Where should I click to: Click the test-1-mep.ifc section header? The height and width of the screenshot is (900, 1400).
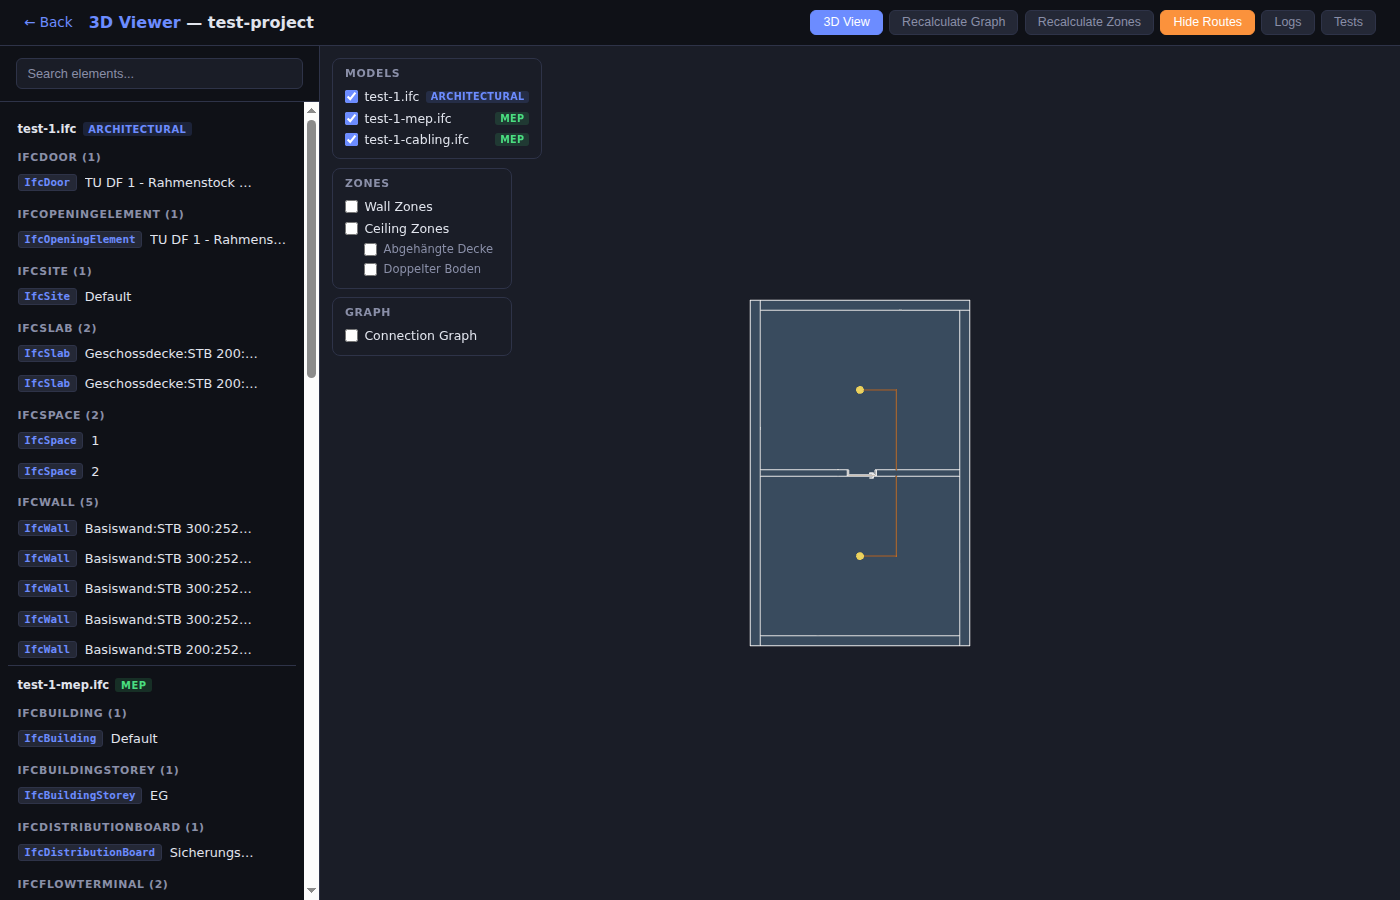(x=63, y=685)
